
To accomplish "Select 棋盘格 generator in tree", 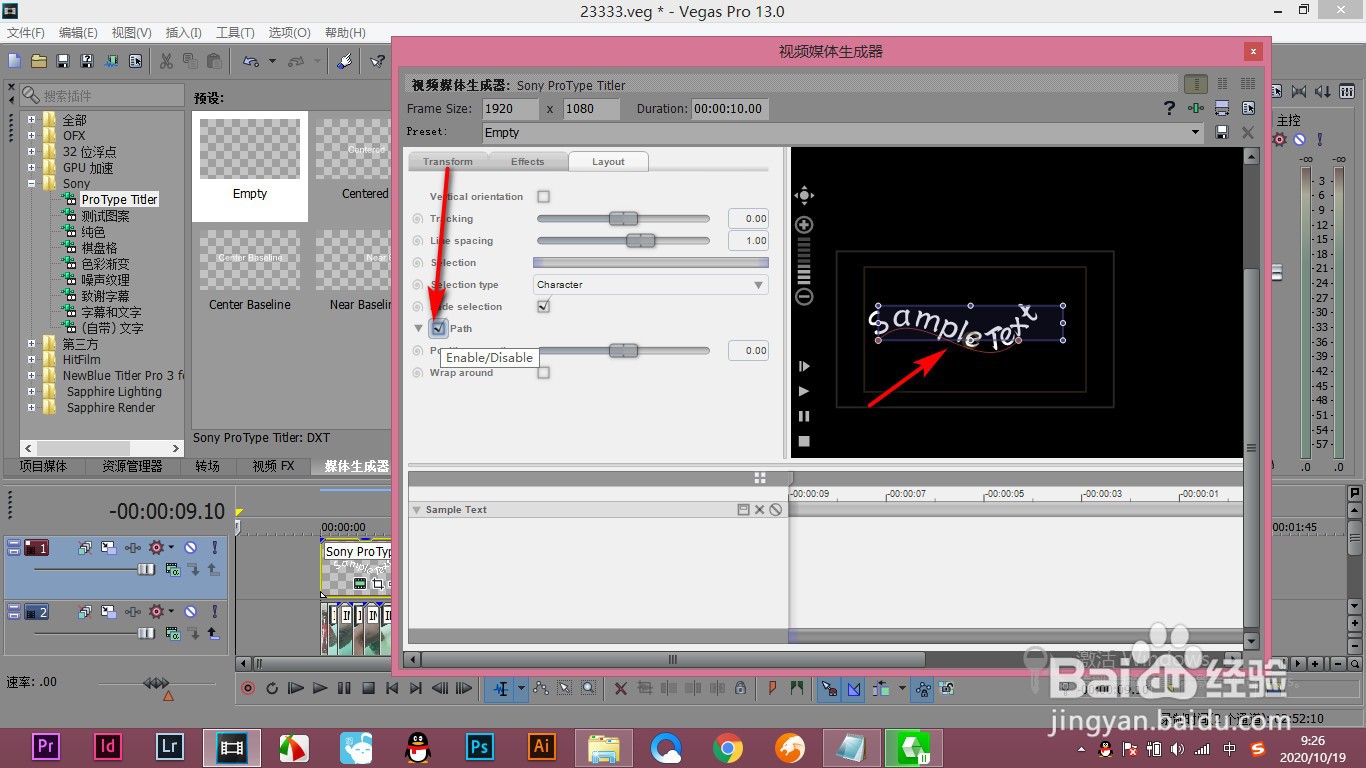I will [x=99, y=248].
